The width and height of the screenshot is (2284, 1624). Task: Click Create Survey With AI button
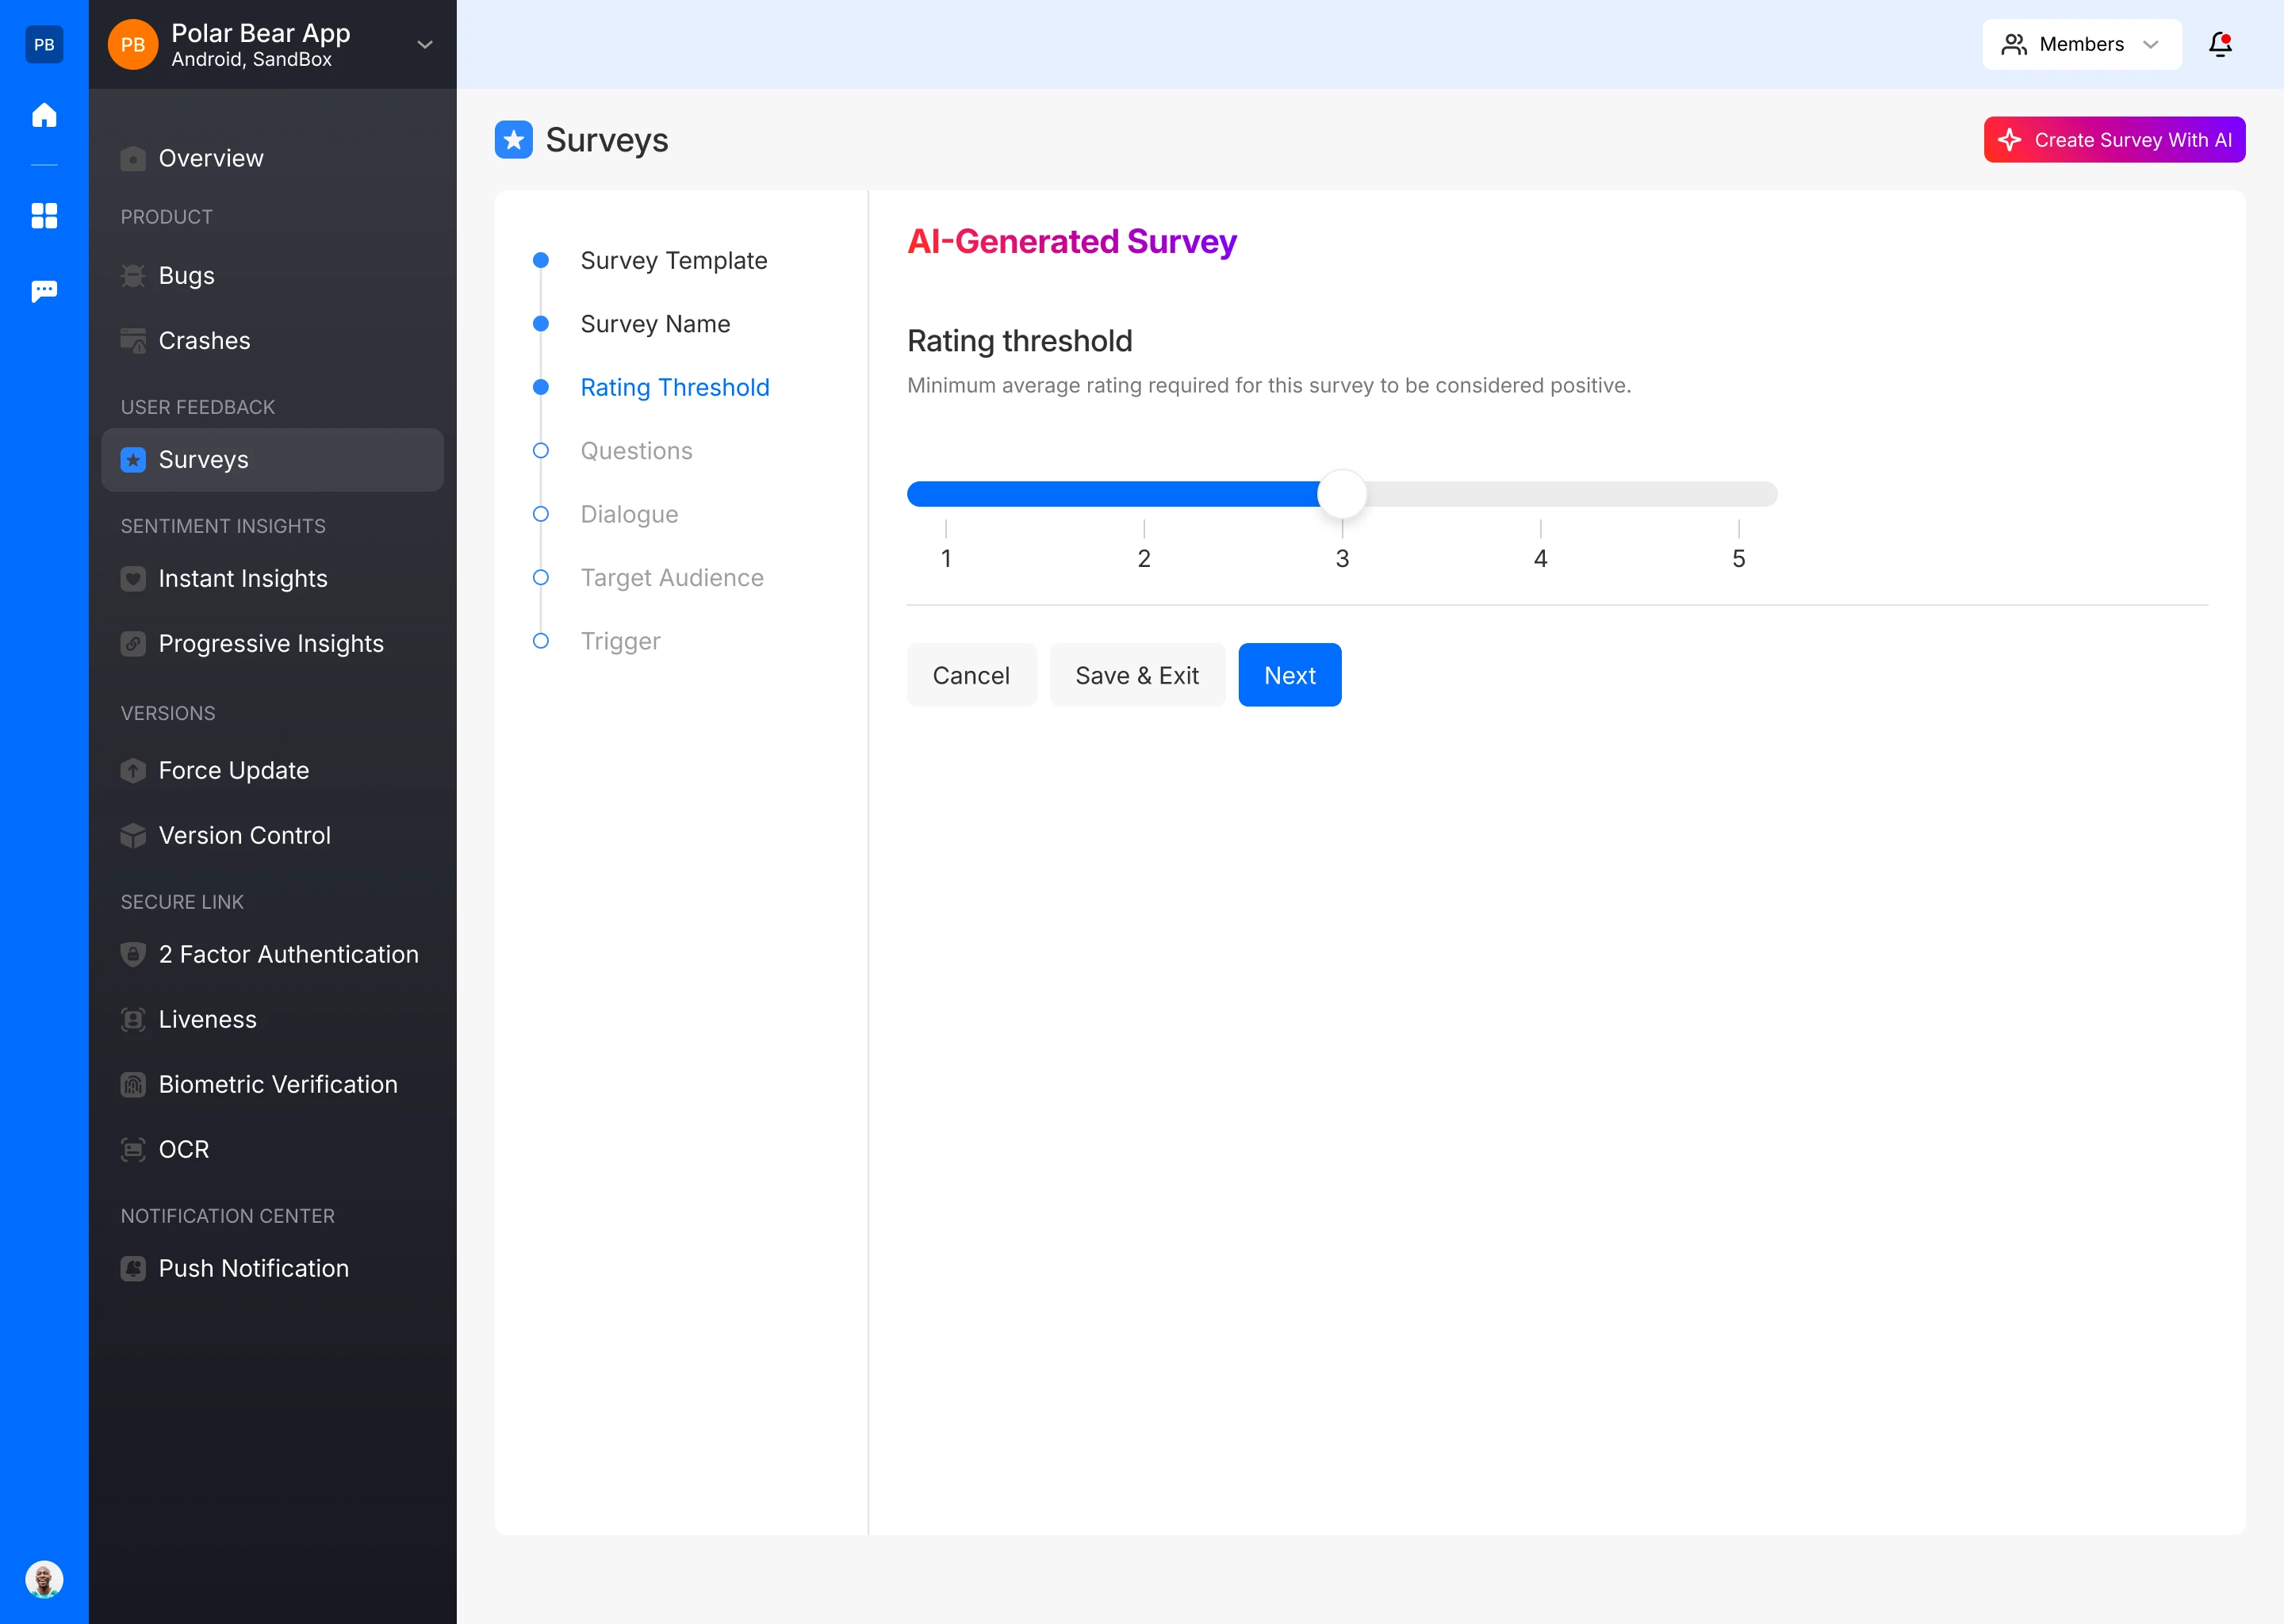2114,140
